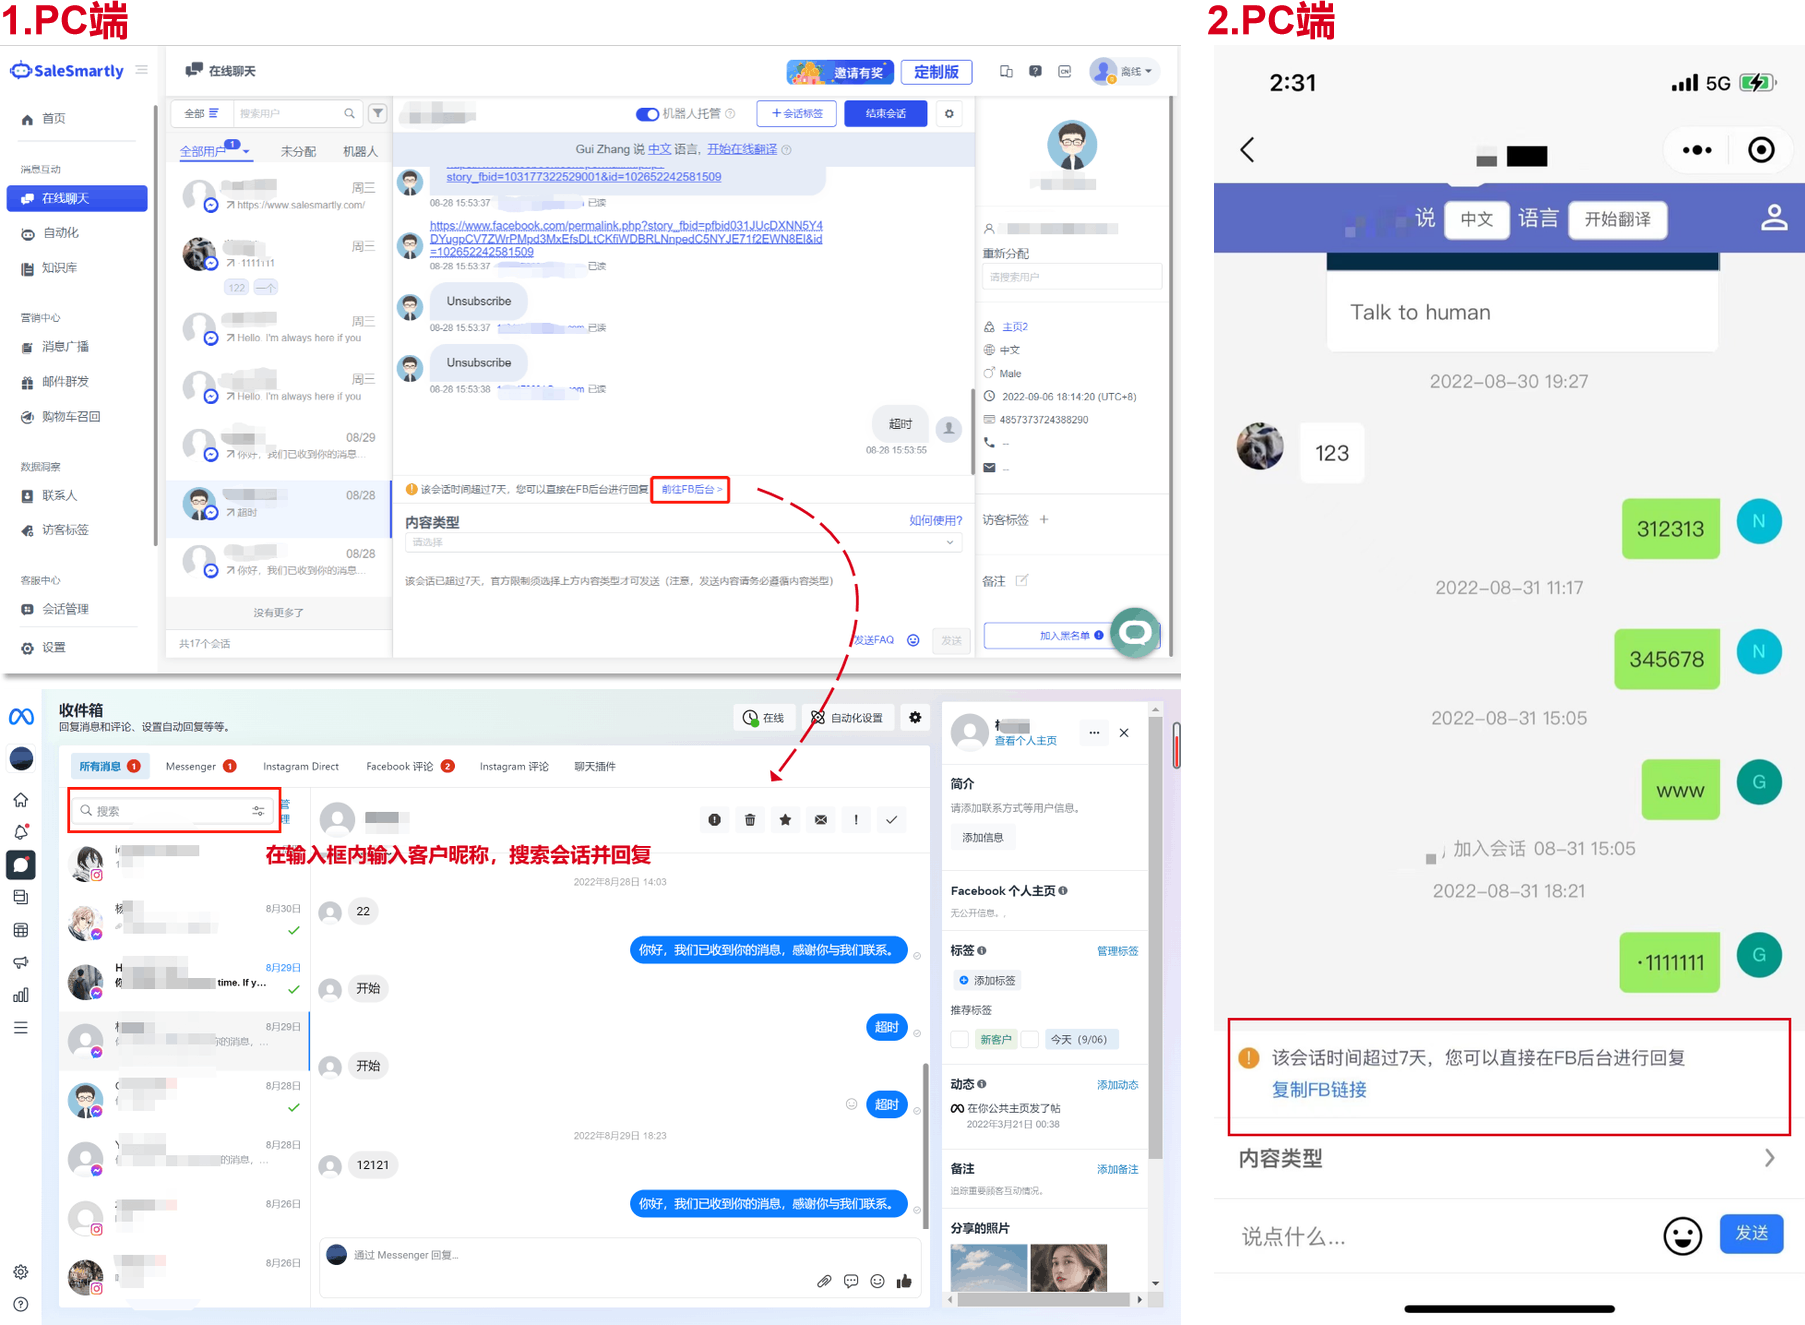Tap the profile person icon in mobile header

1774,218
